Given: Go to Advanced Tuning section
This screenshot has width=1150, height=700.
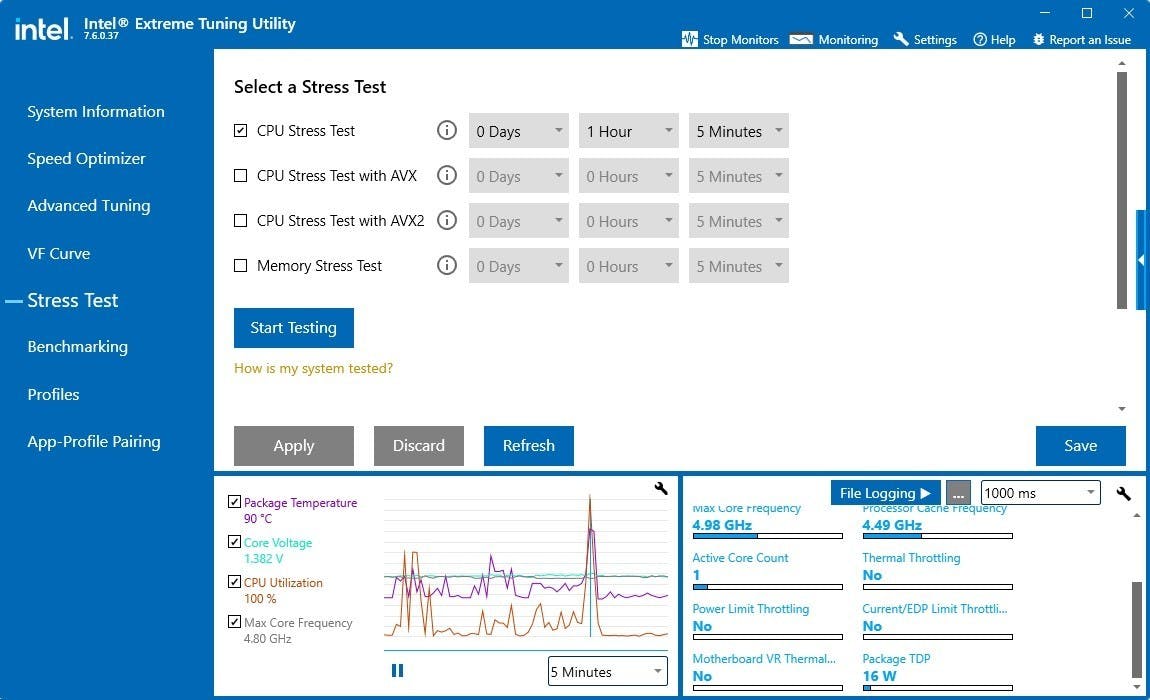Looking at the screenshot, I should 89,206.
